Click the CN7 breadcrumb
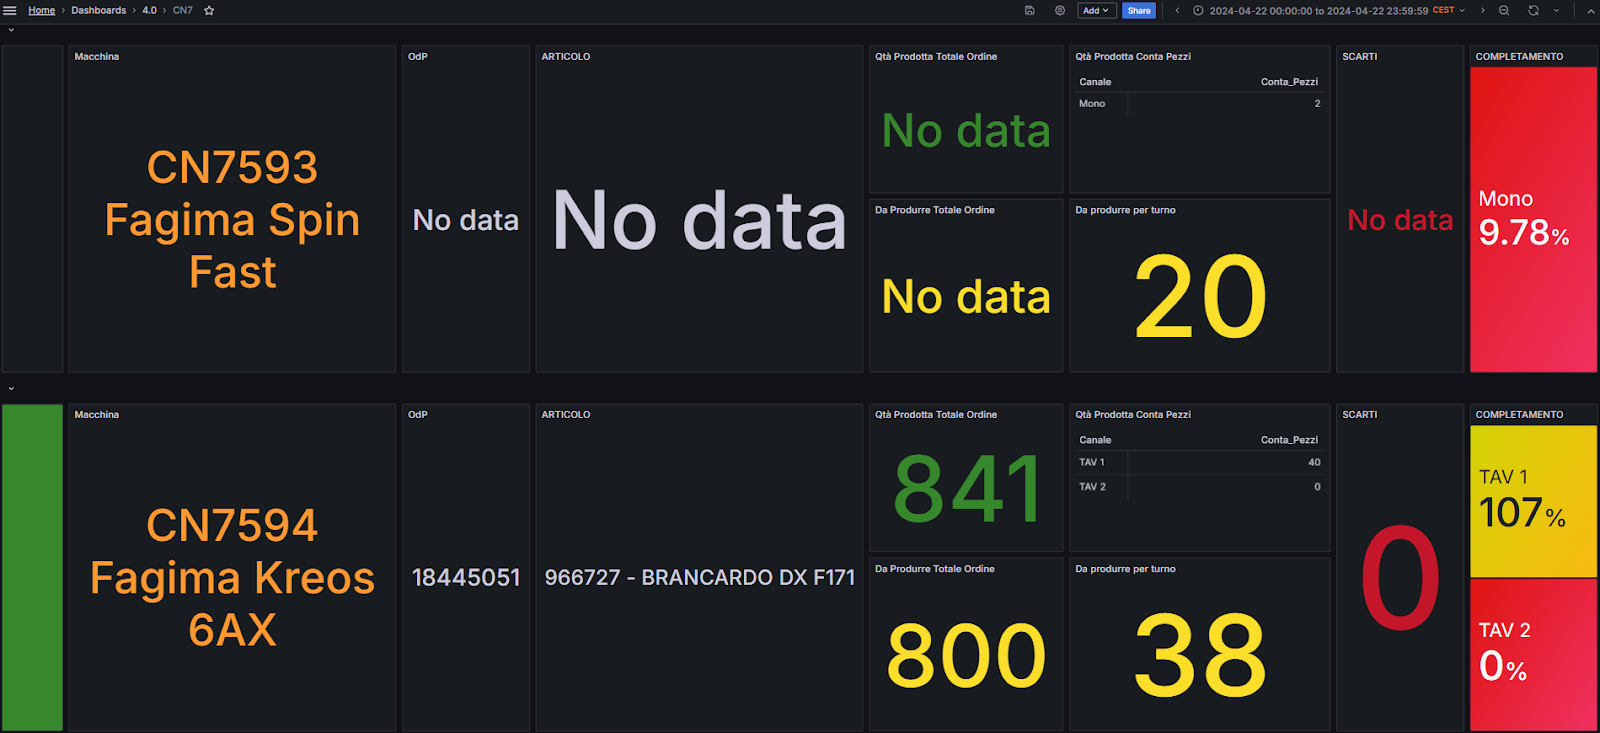This screenshot has height=733, width=1600. (182, 10)
